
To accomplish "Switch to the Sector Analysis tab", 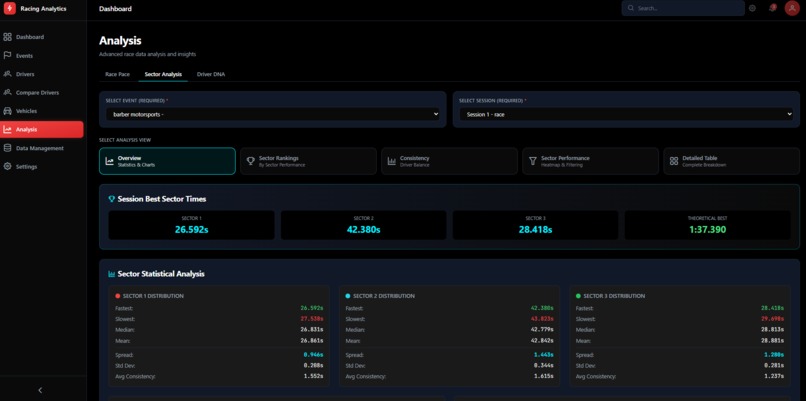I will pyautogui.click(x=163, y=75).
